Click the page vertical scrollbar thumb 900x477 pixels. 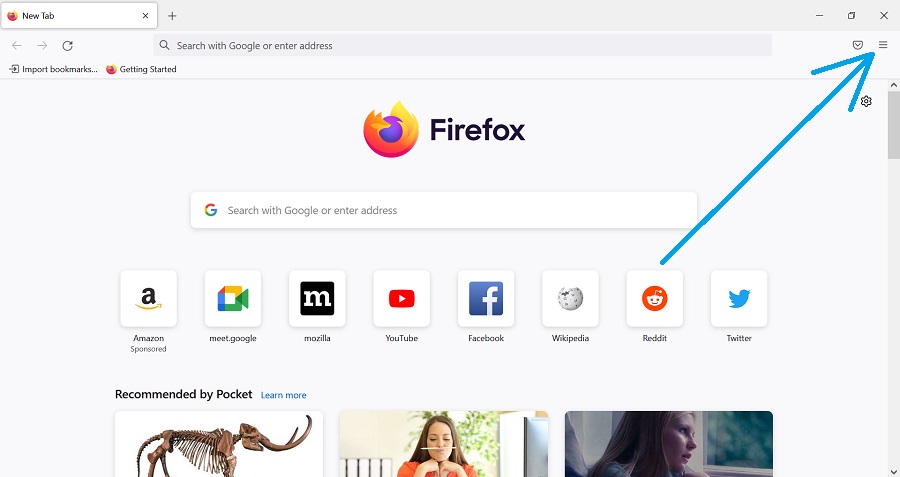(894, 125)
